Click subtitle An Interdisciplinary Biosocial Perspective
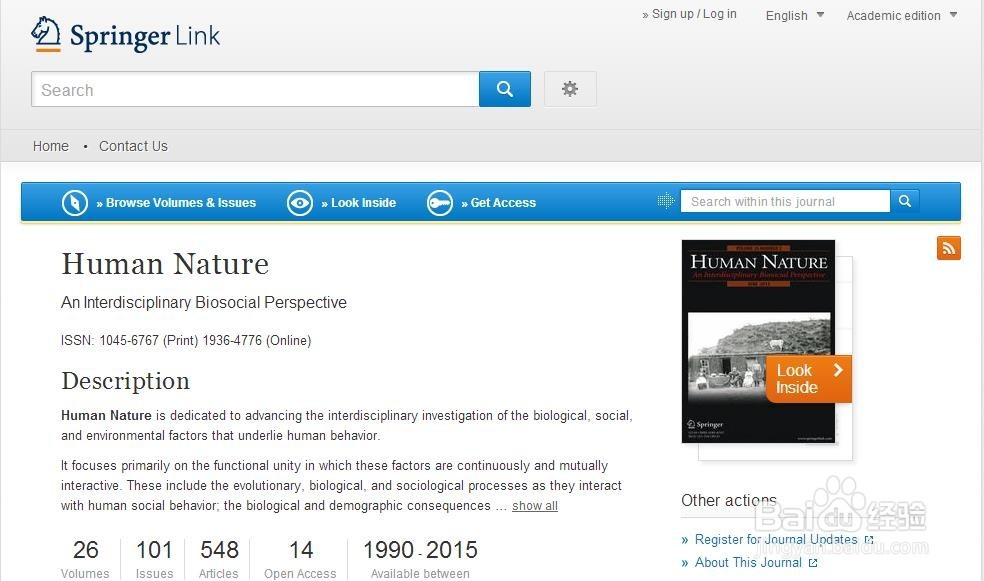984x581 pixels. pos(204,302)
